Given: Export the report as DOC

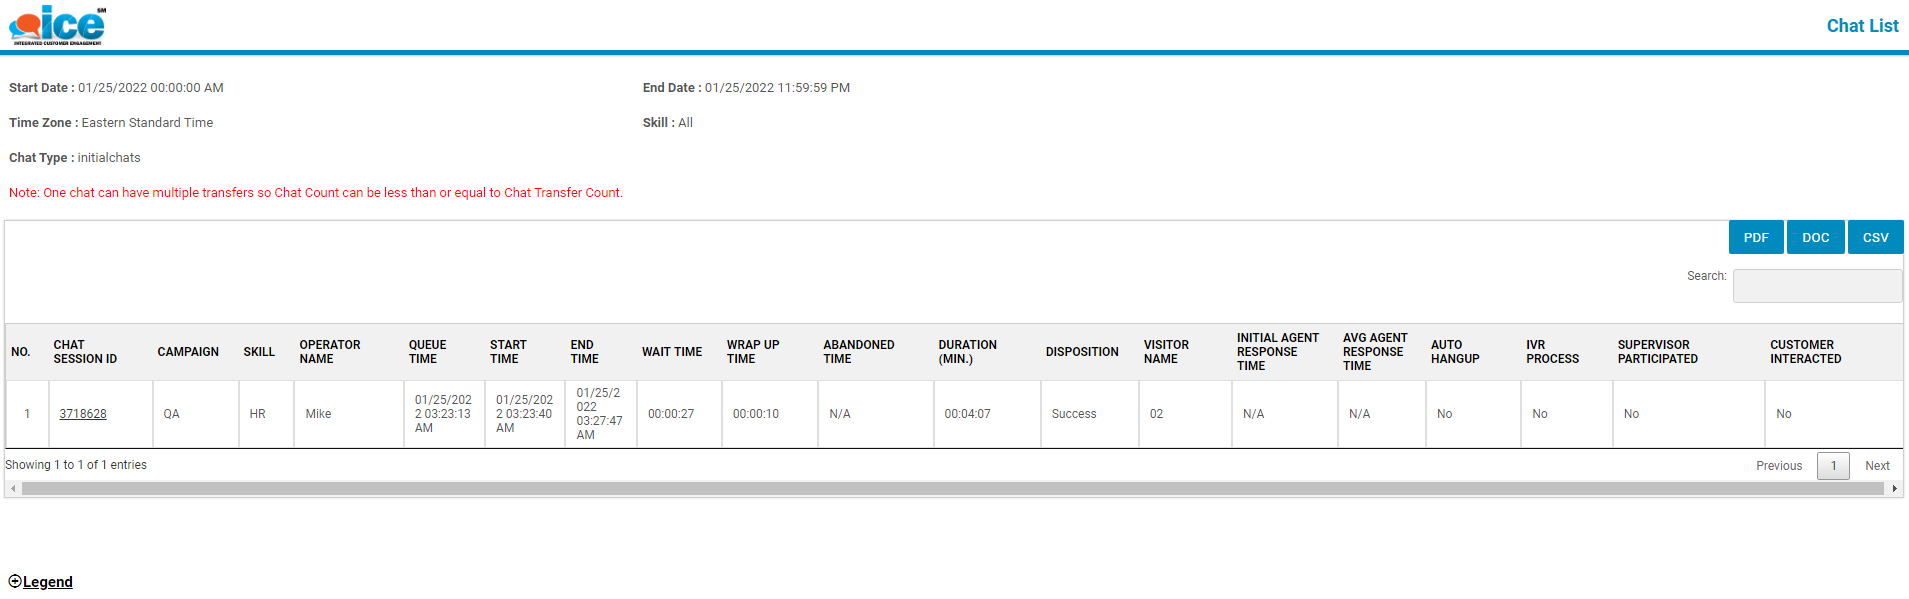Looking at the screenshot, I should pyautogui.click(x=1815, y=238).
